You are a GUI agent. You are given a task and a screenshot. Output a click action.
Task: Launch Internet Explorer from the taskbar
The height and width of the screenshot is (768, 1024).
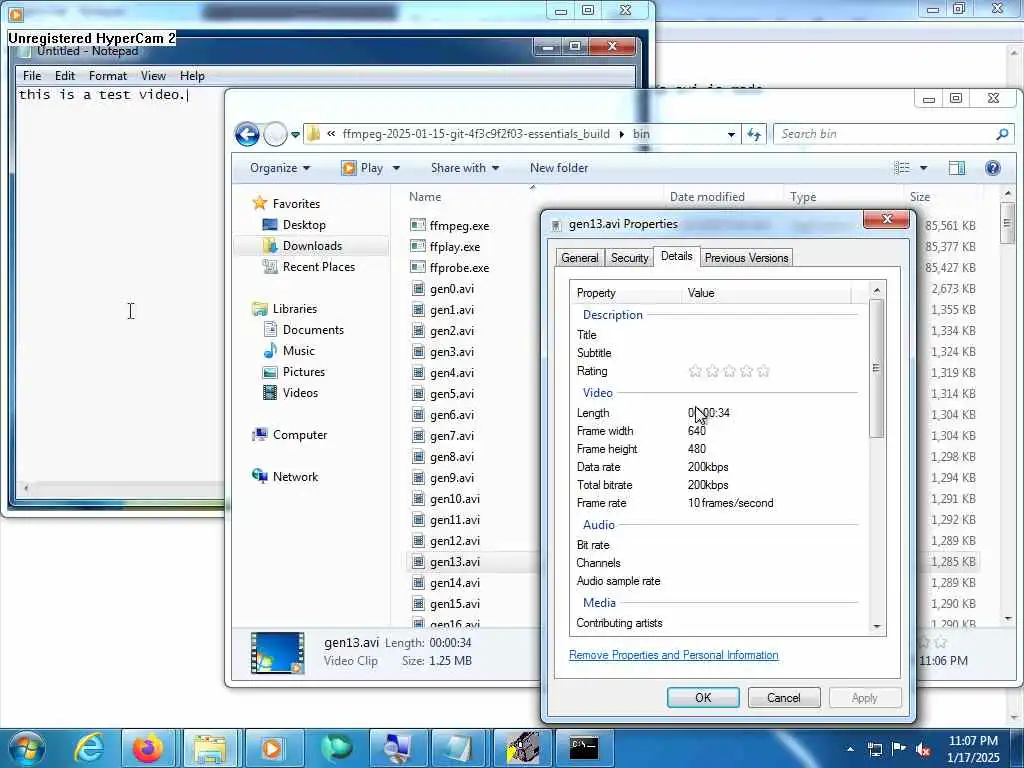tap(89, 748)
